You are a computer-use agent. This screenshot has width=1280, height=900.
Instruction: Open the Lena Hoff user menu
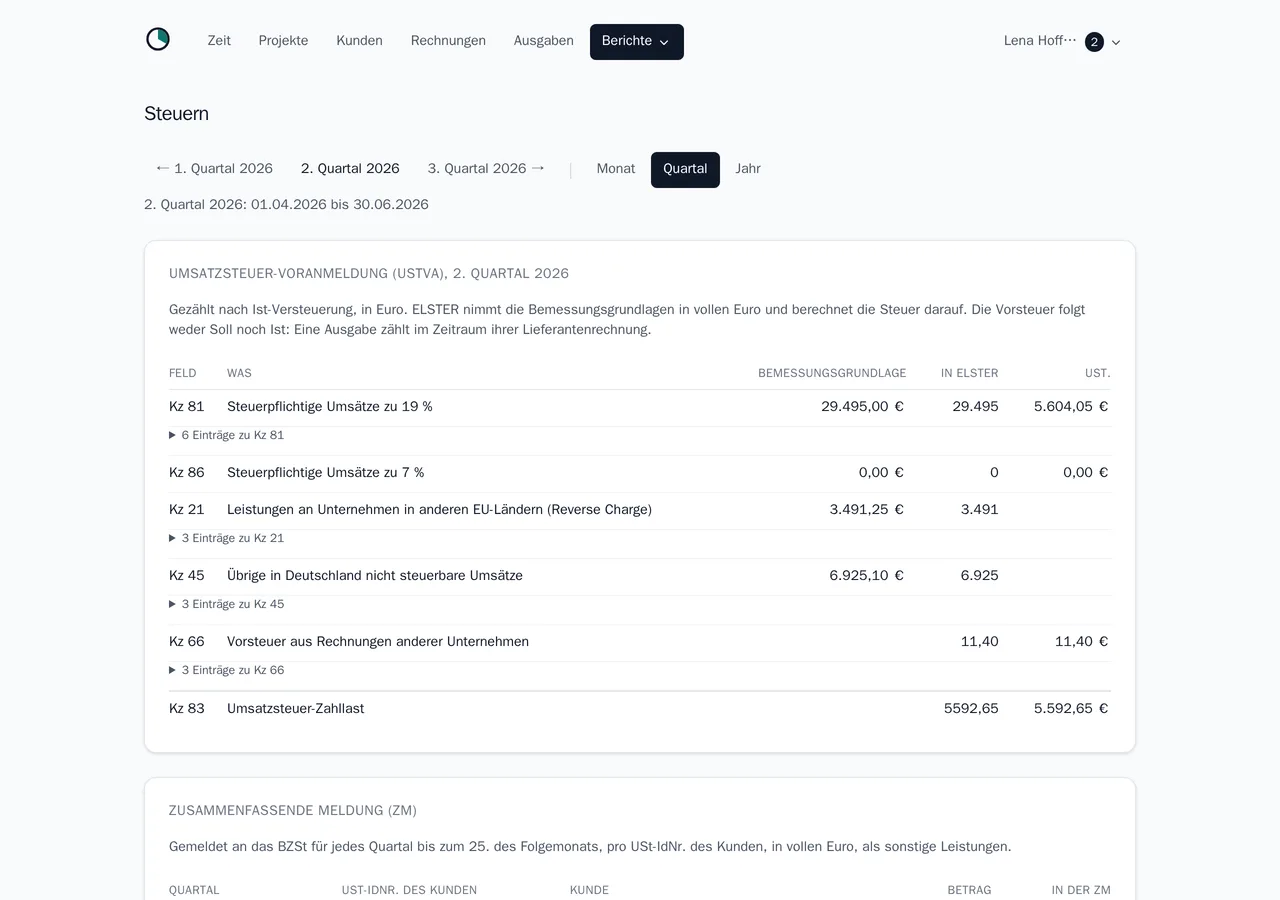[x=1062, y=42]
